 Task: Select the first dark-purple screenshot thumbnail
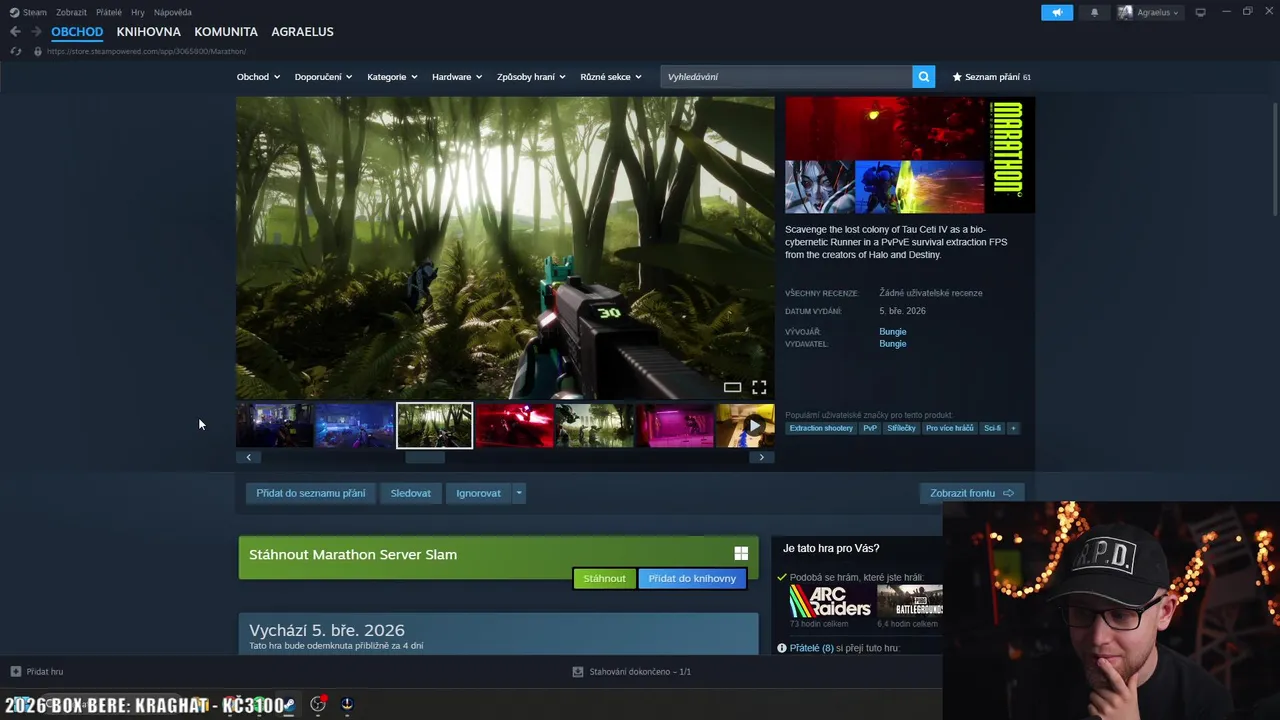[x=274, y=426]
